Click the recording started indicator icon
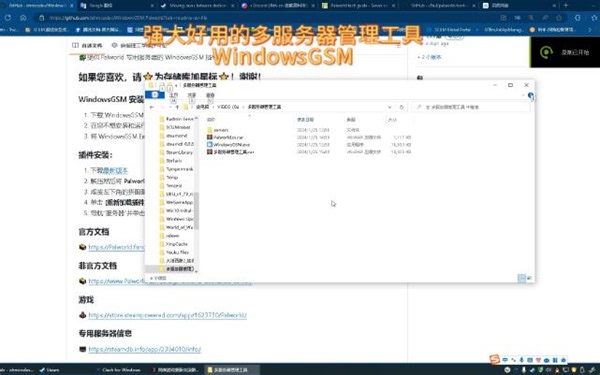Screen dimensions: 600x375 coord(546,52)
